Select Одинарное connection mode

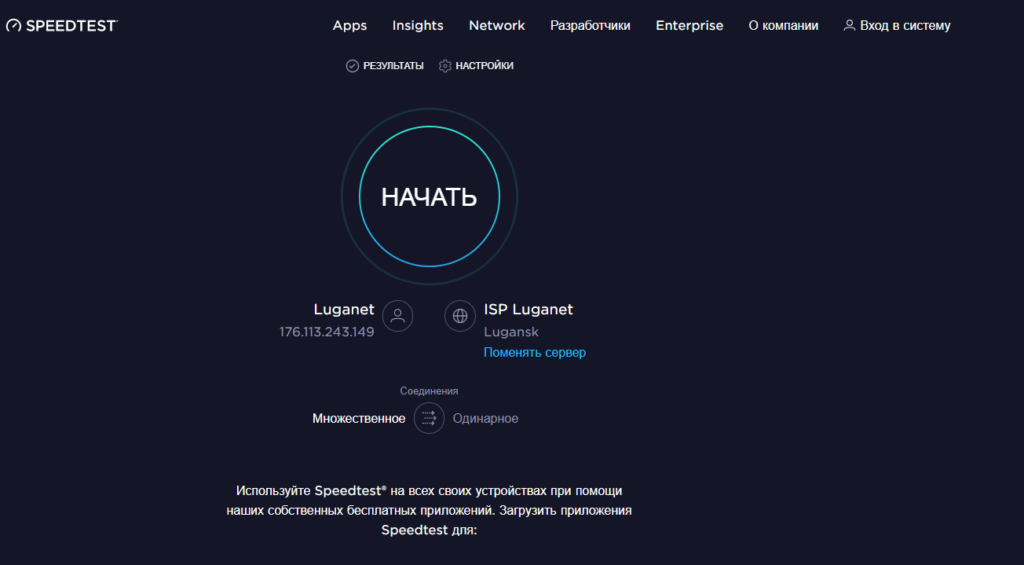click(486, 419)
